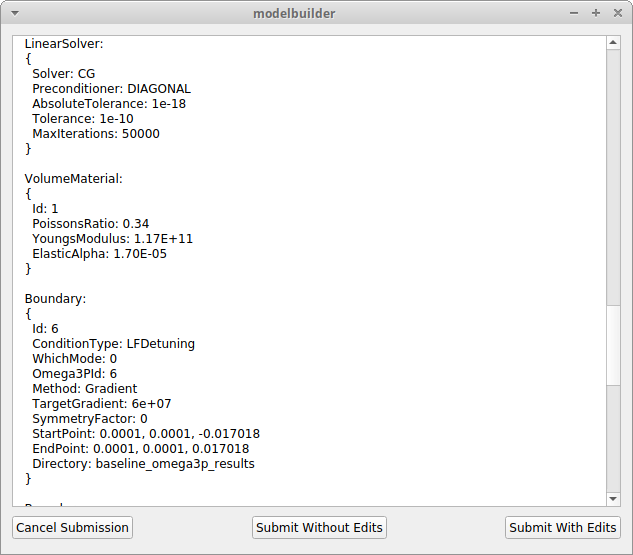Image resolution: width=633 pixels, height=555 pixels.
Task: Click Submit Without Edits button
Action: [319, 527]
